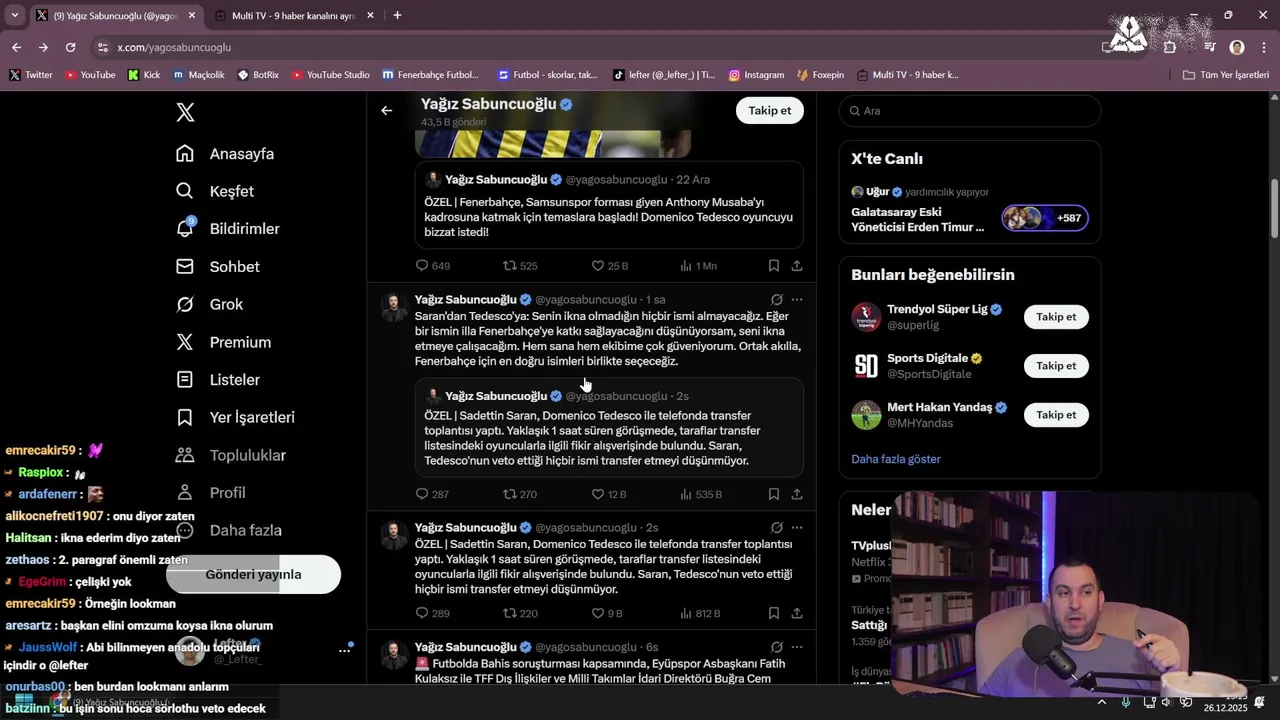Open Bildirimler notifications
Viewport: 1280px width, 720px height.
pos(227,229)
